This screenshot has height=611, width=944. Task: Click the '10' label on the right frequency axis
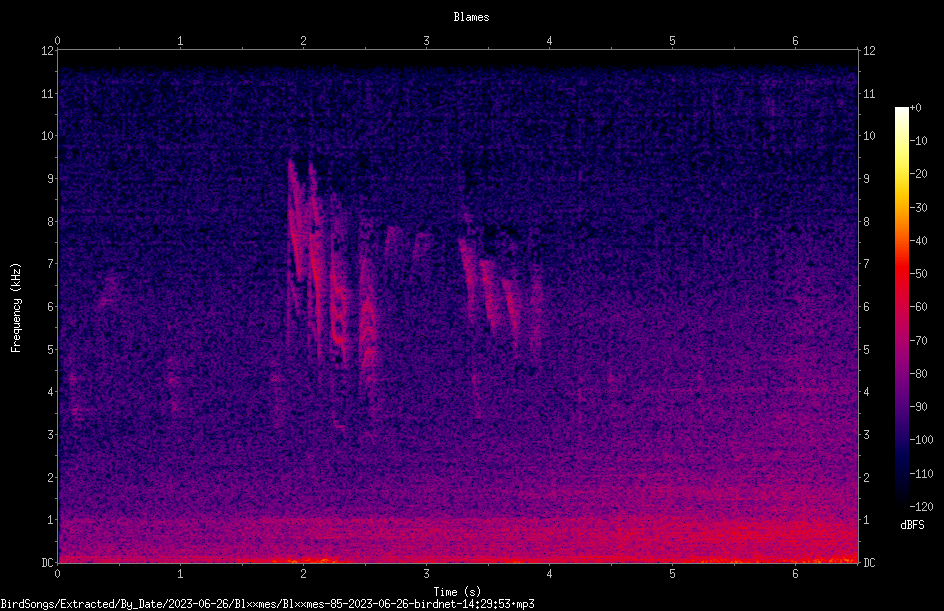tap(869, 136)
